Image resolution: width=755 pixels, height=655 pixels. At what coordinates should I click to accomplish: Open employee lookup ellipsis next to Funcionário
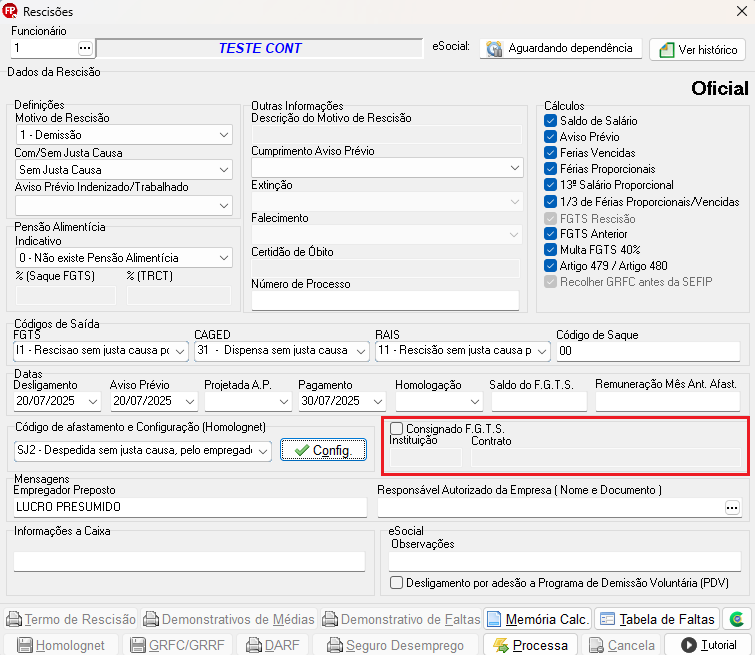point(85,48)
